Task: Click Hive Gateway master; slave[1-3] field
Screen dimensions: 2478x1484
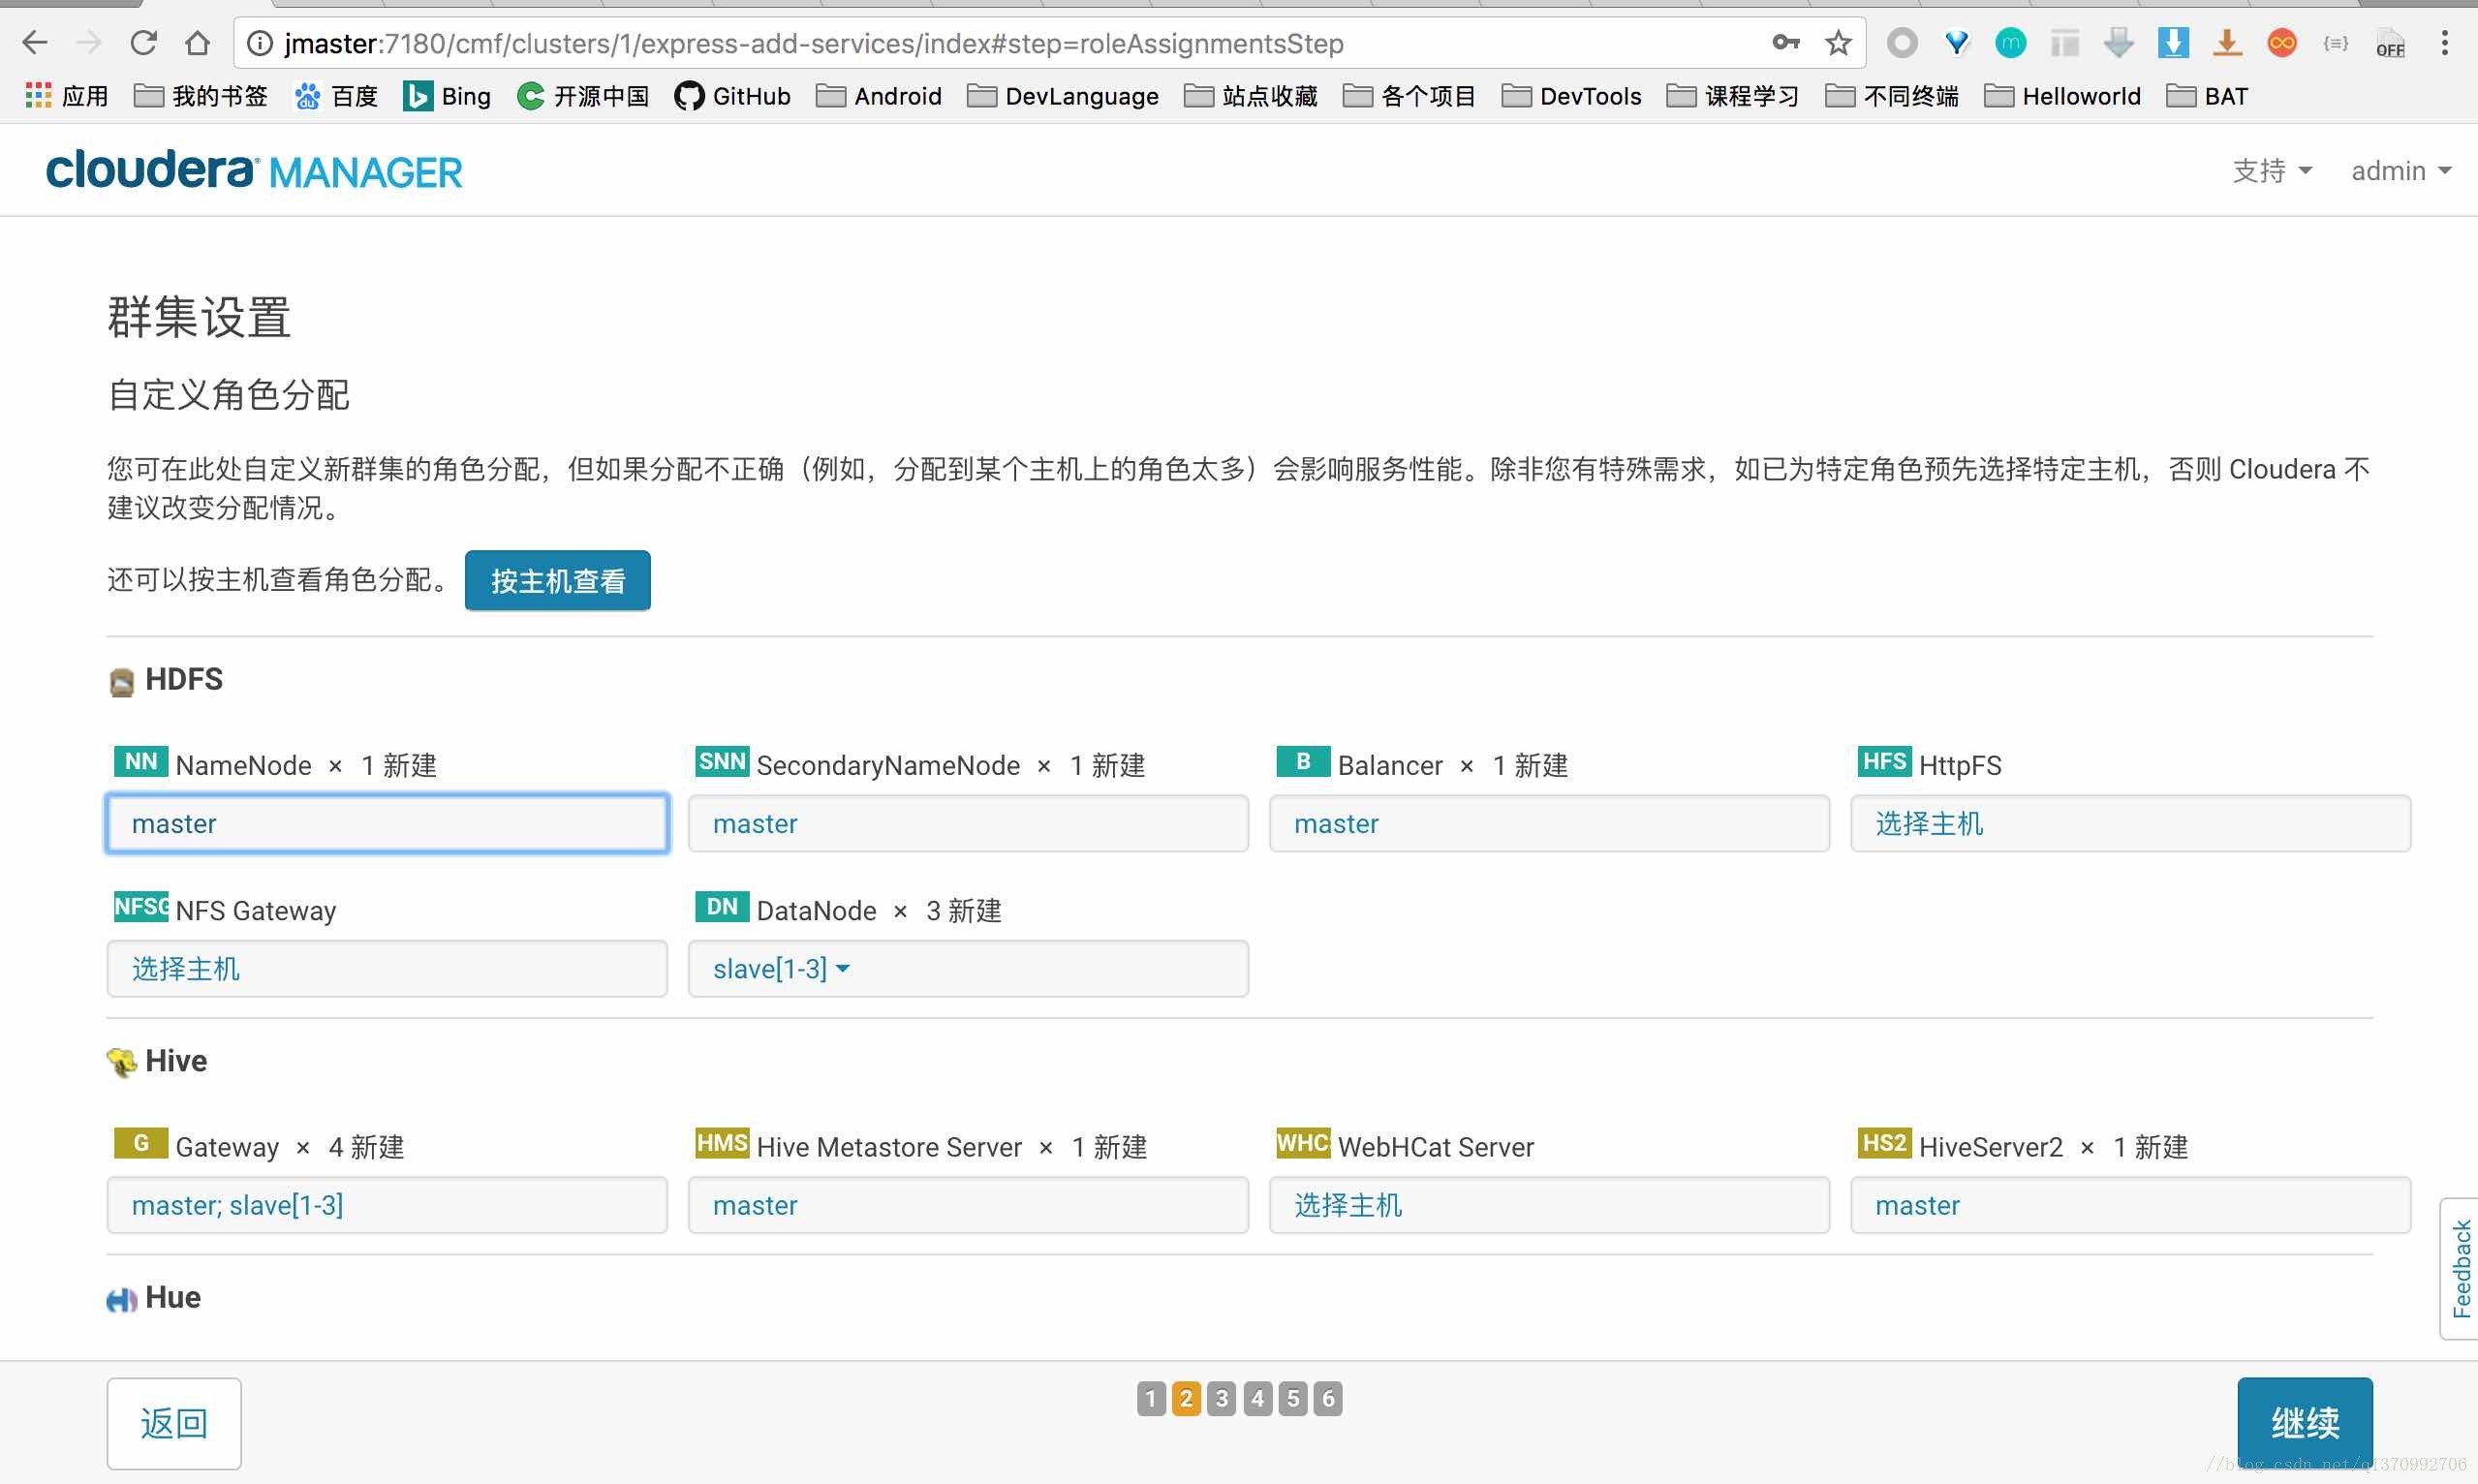Action: [x=387, y=1205]
